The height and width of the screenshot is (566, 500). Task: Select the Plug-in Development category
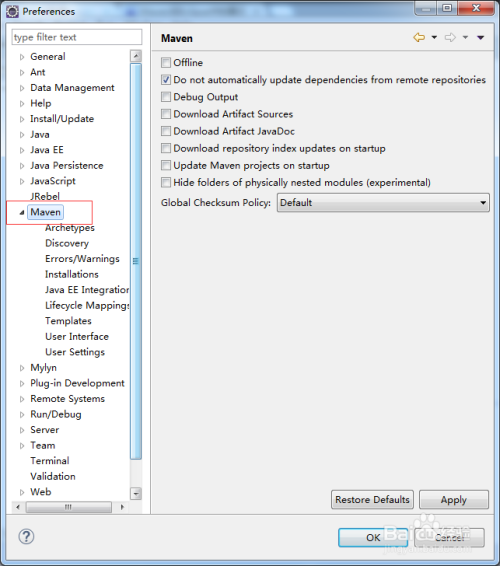pos(77,383)
